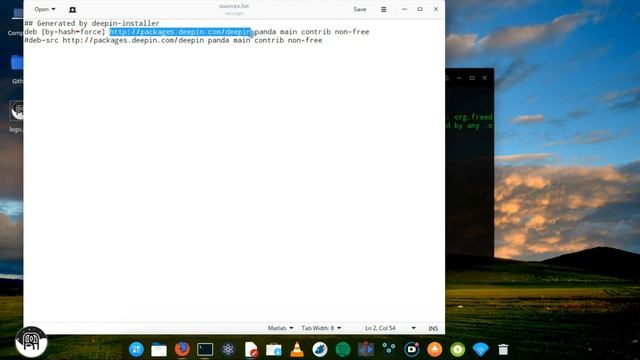
Task: Open the Tab Width 8 dropdown
Action: [x=321, y=328]
